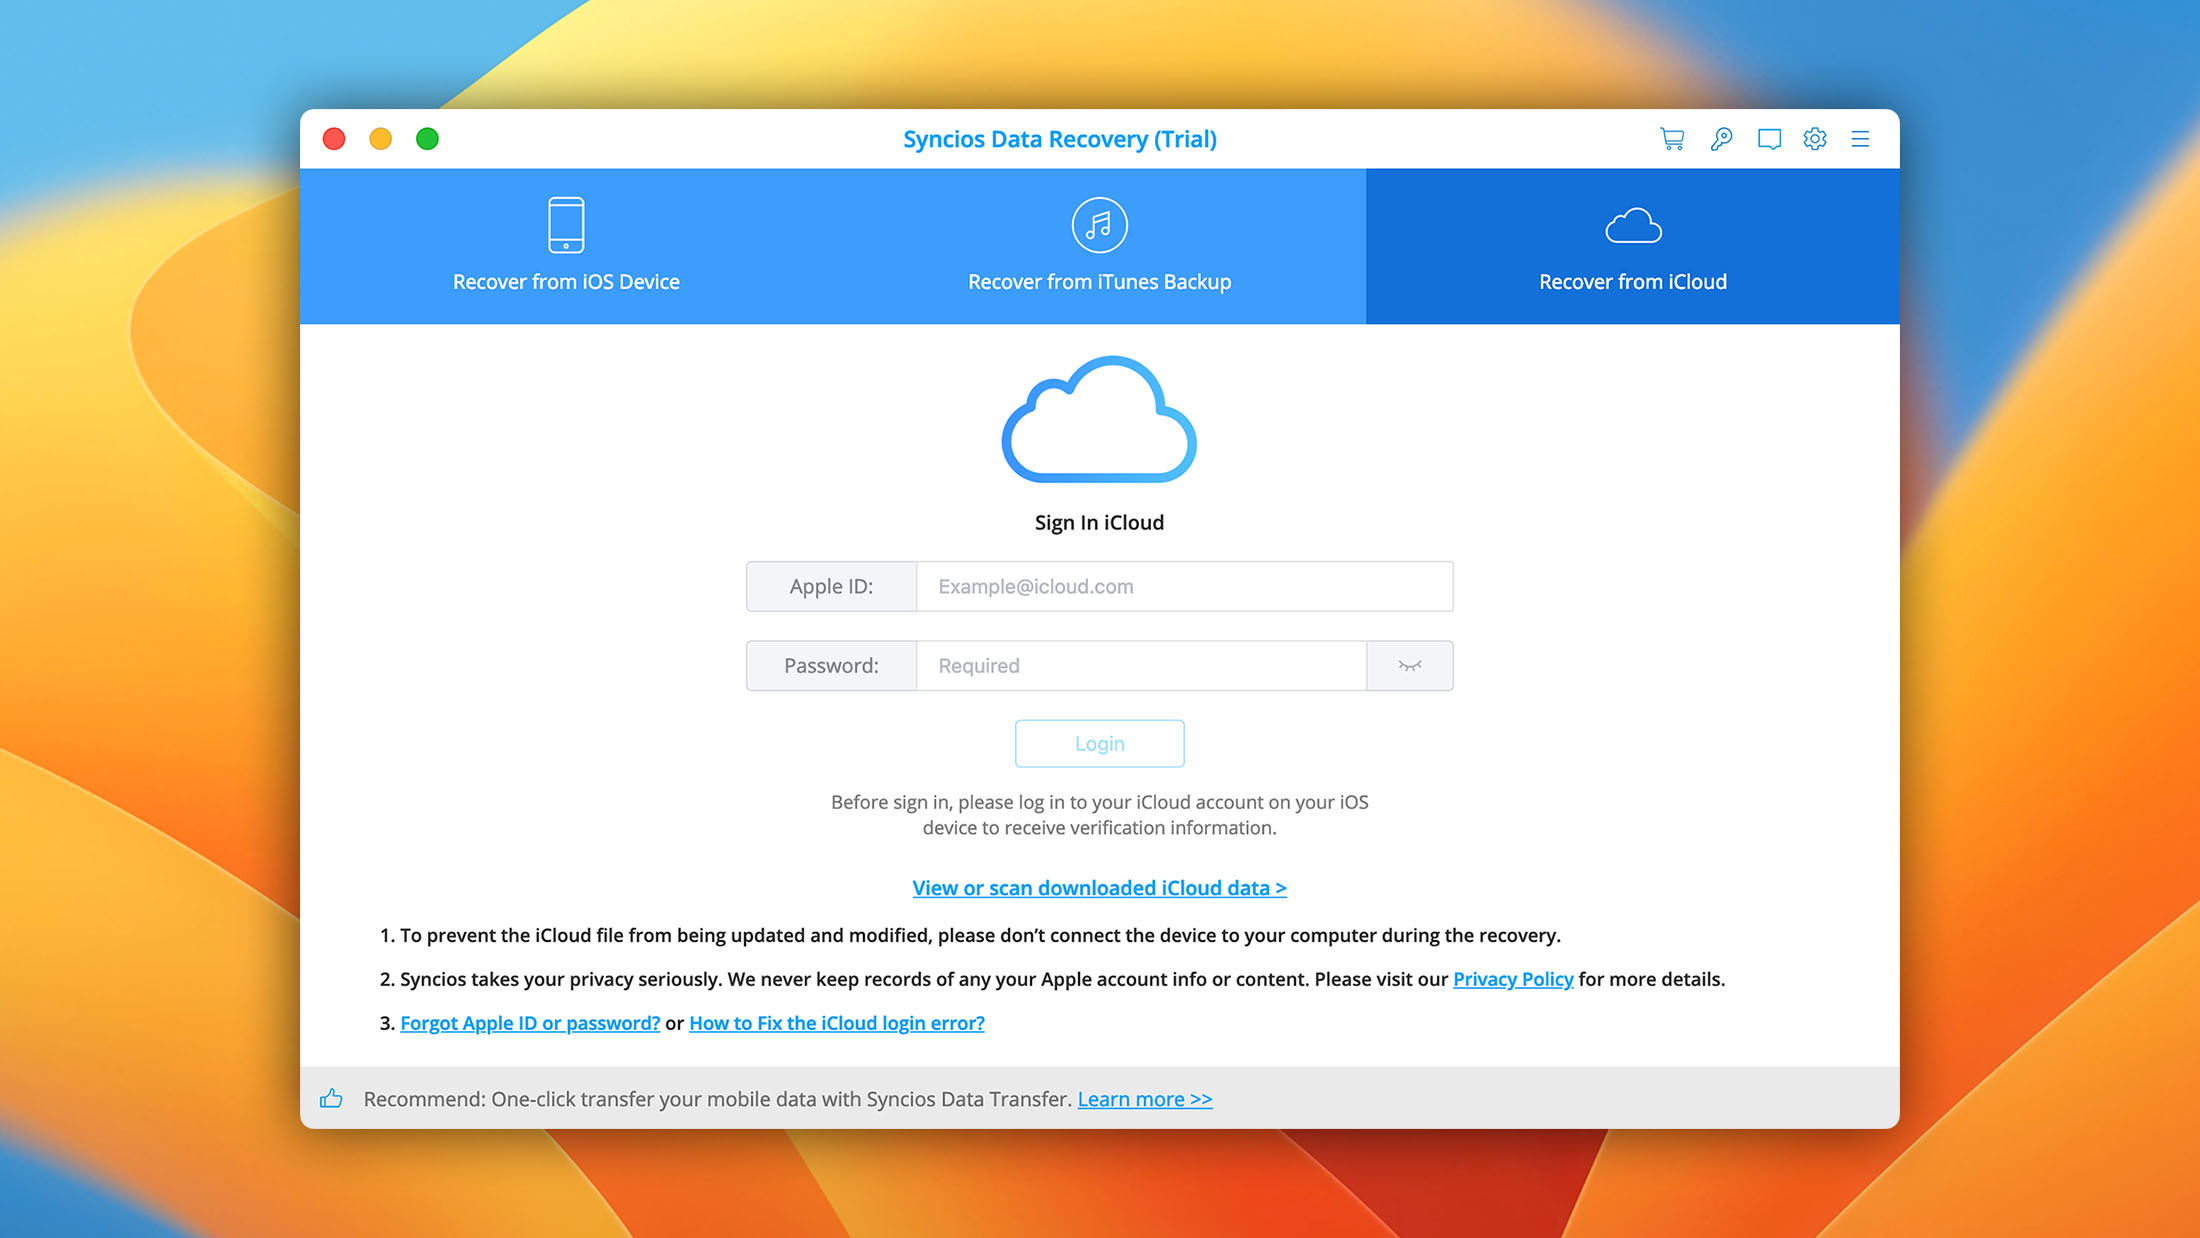
Task: Open the settings gear icon
Action: tap(1815, 139)
